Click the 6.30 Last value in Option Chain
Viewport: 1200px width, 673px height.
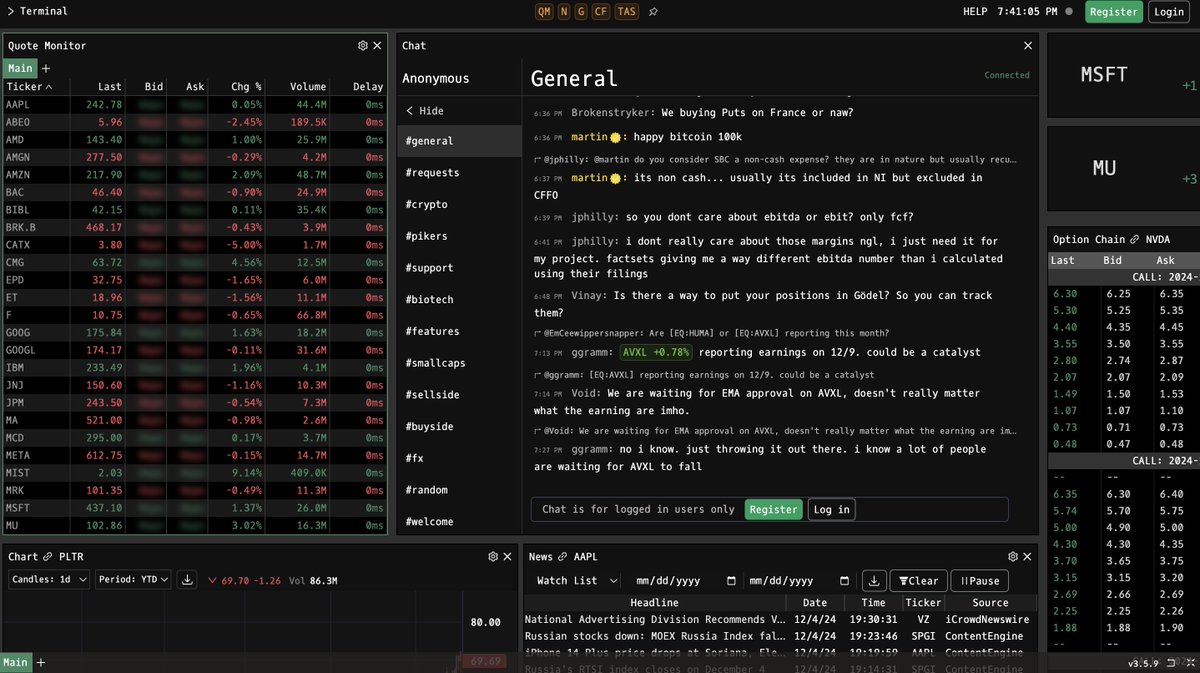1063,294
